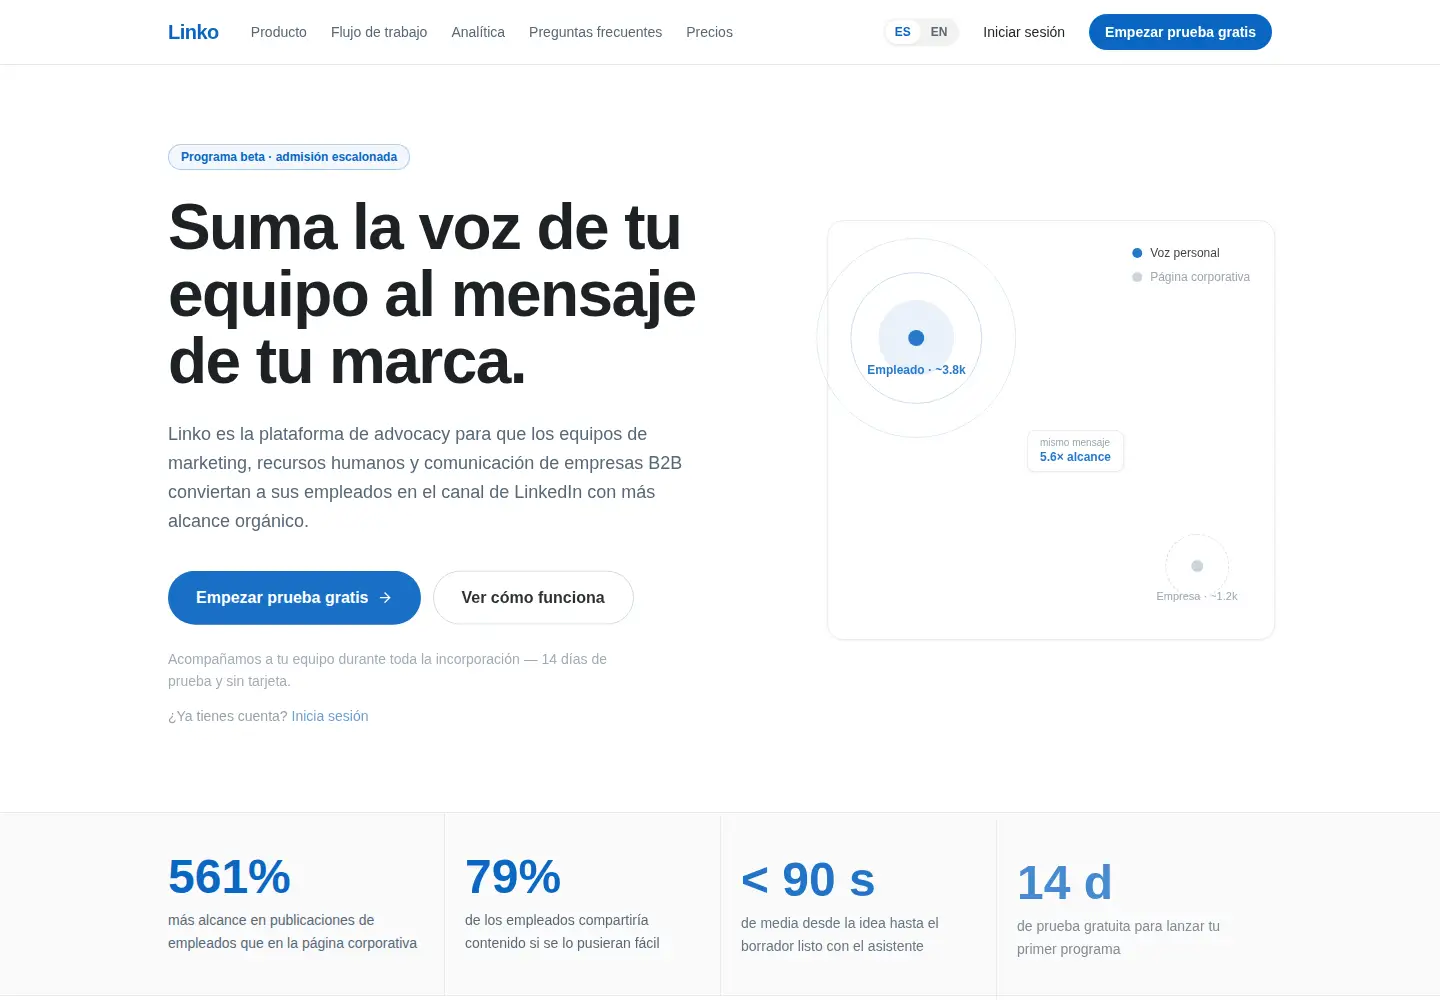
Task: Click the 14 d statistic
Action: pyautogui.click(x=1065, y=883)
